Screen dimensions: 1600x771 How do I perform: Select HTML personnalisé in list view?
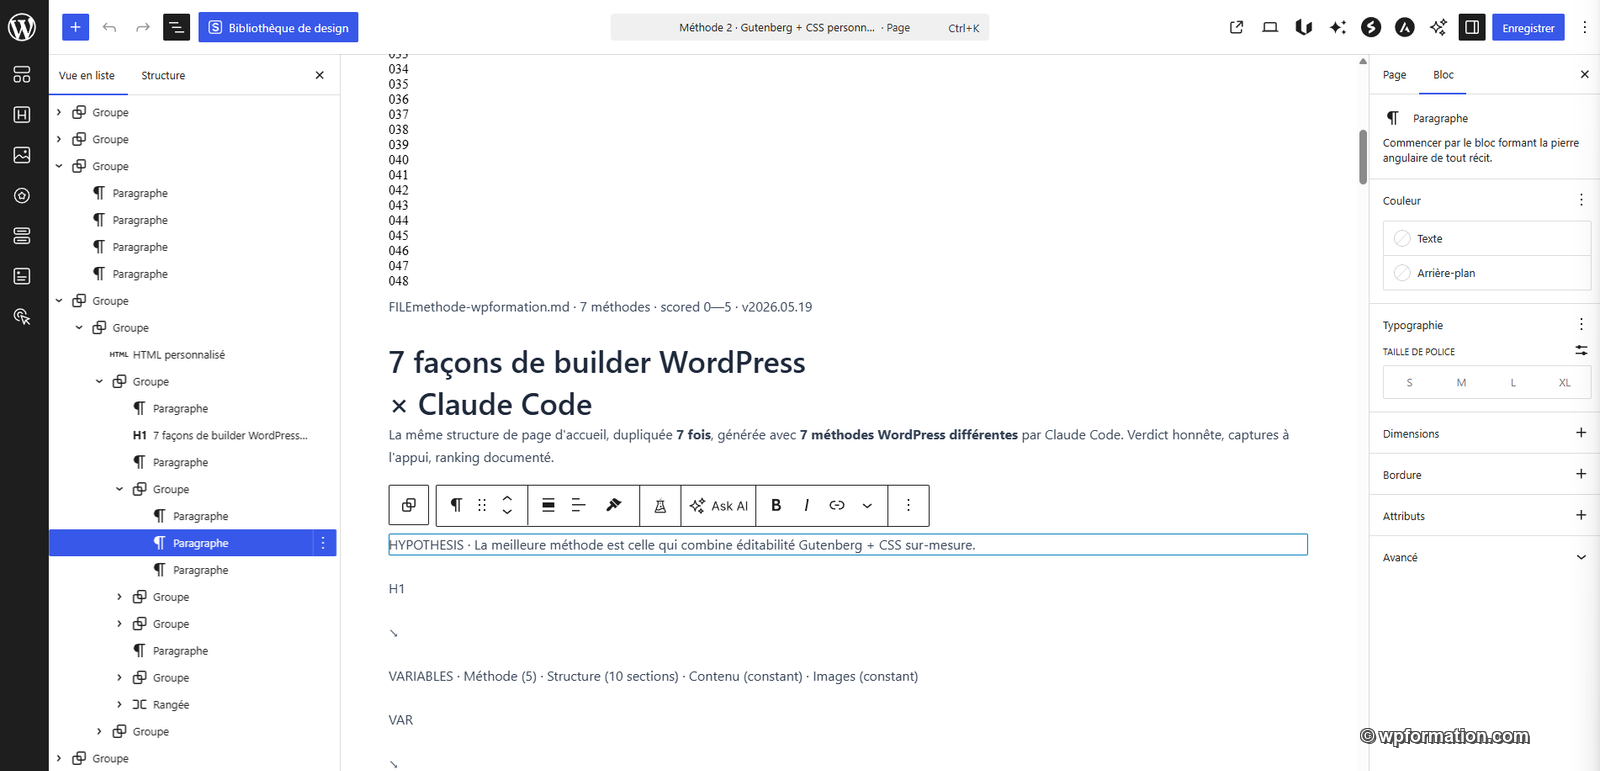coord(178,355)
